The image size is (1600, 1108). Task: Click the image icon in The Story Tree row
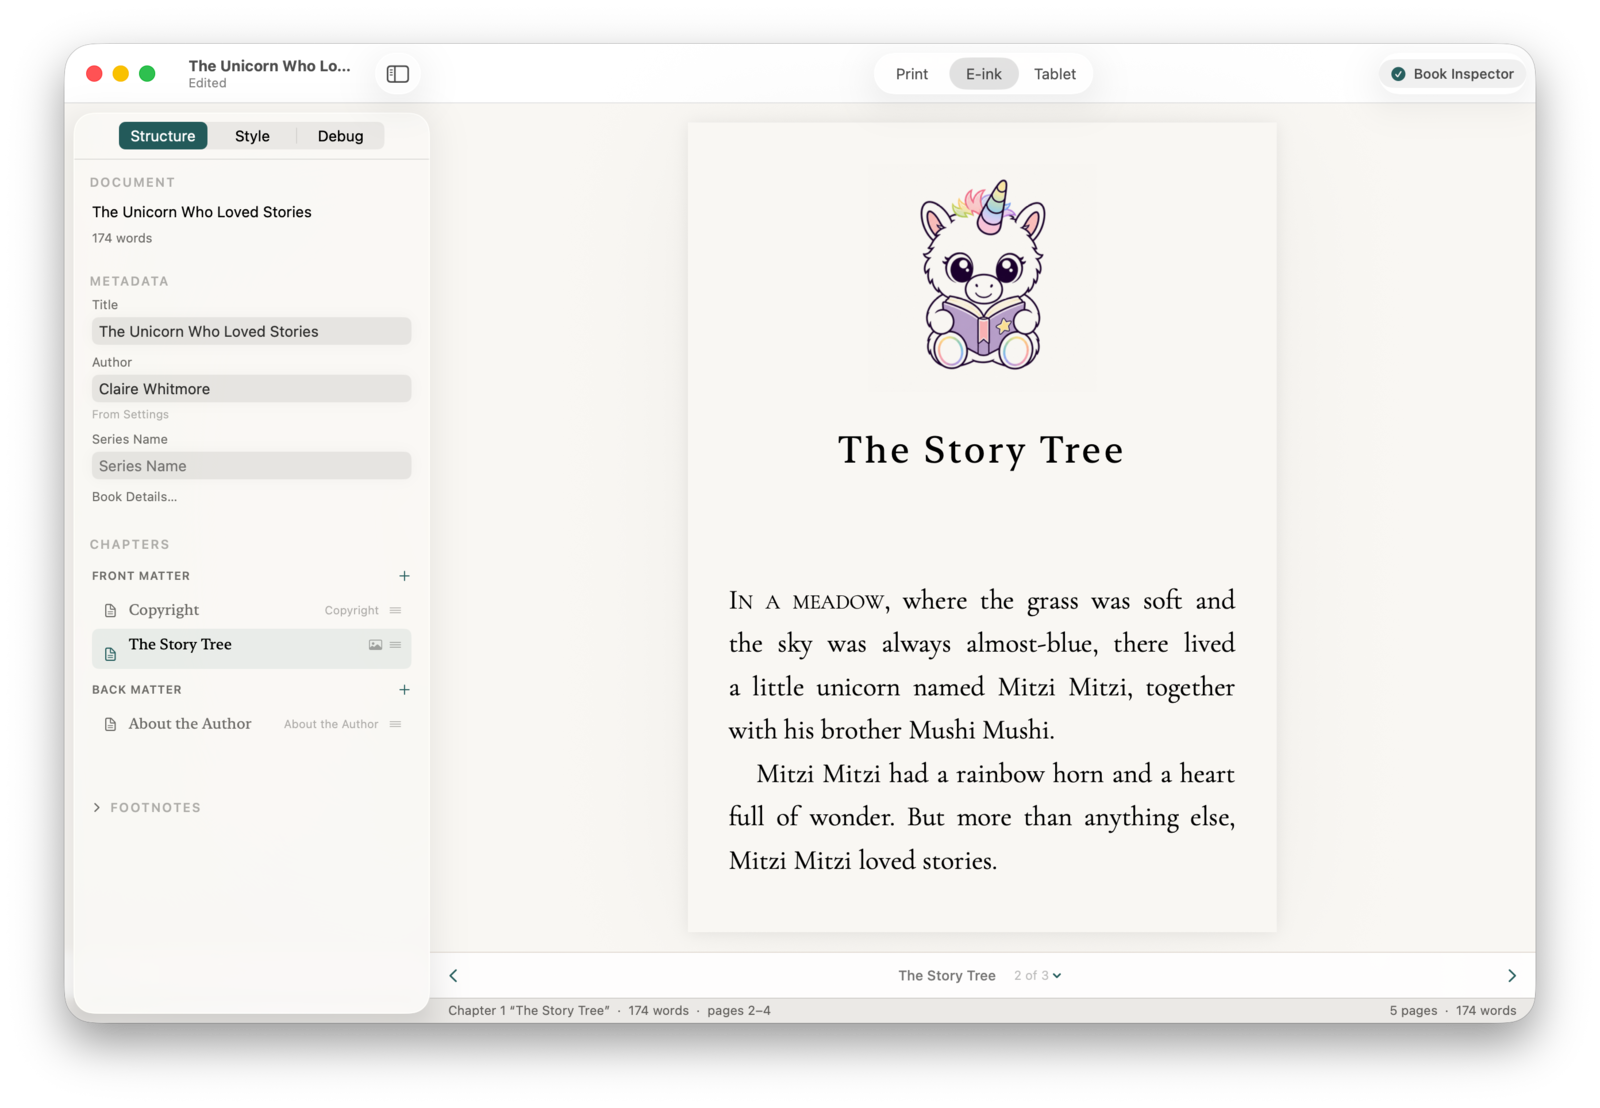[x=375, y=645]
